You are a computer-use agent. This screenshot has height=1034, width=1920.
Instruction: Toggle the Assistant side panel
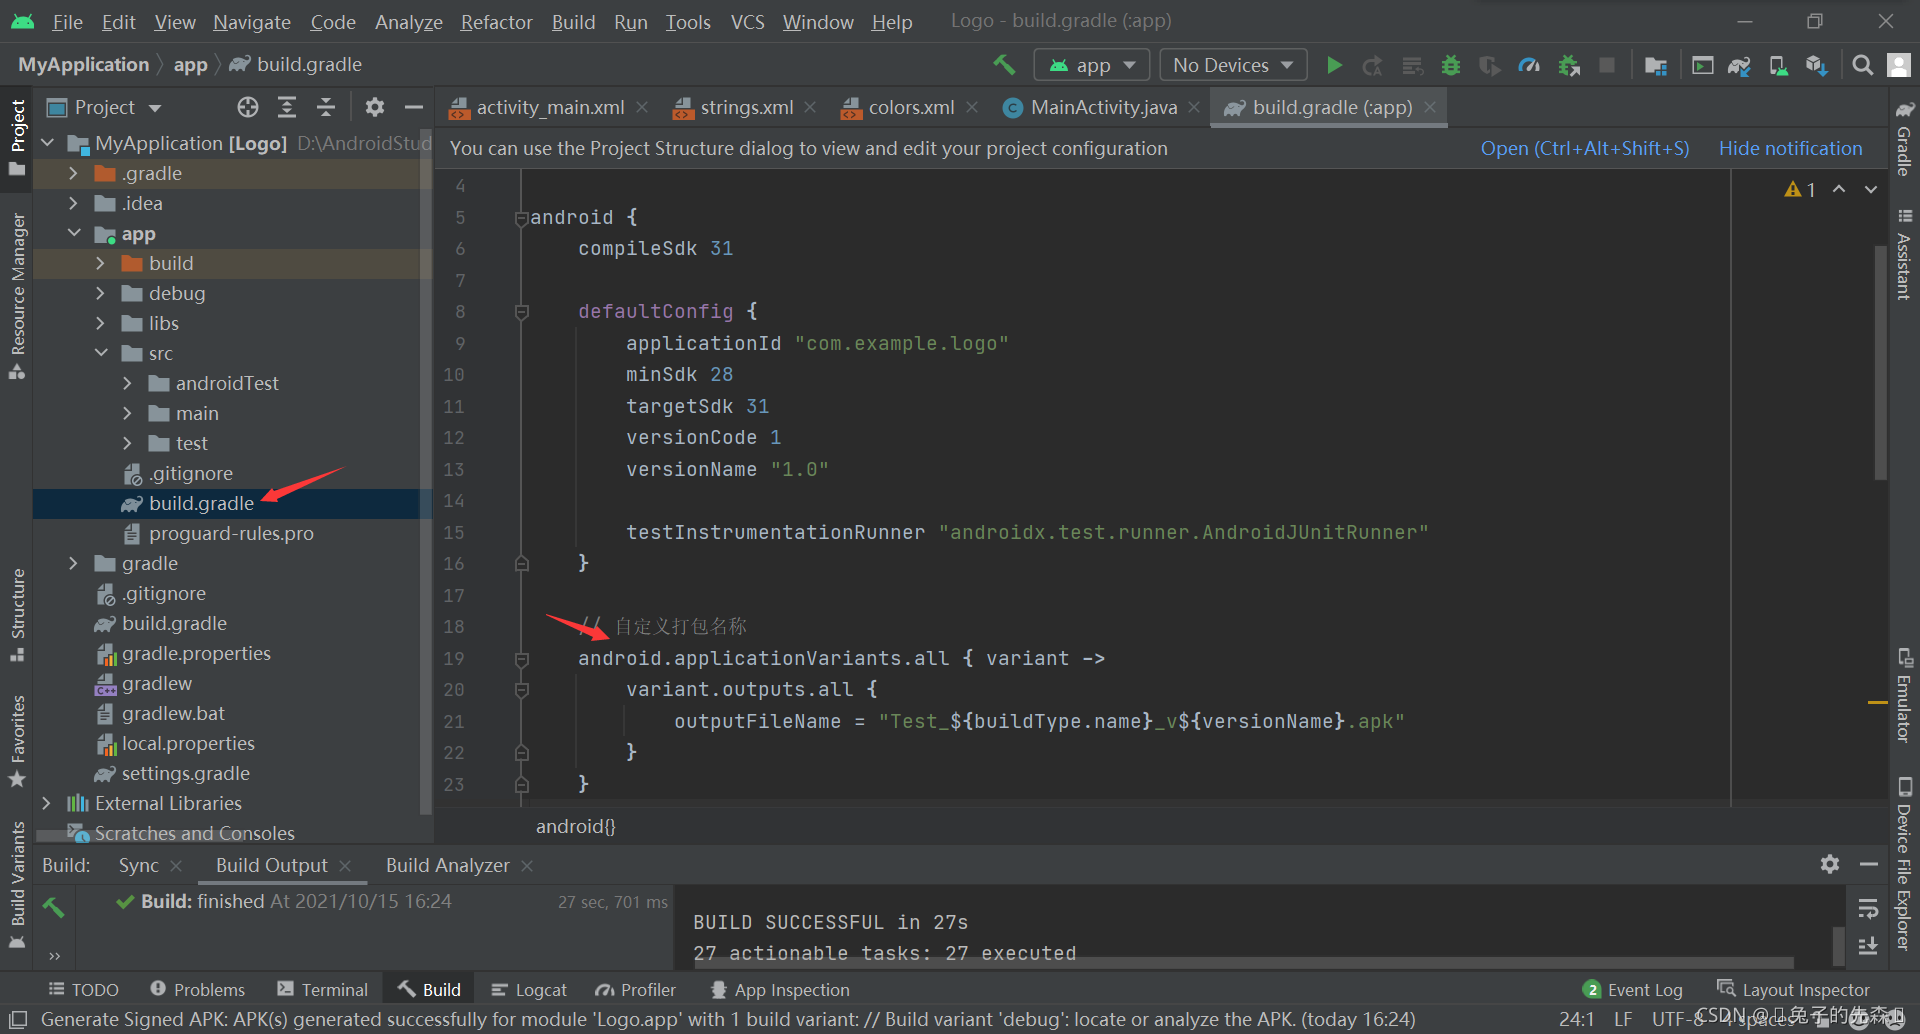[1904, 254]
